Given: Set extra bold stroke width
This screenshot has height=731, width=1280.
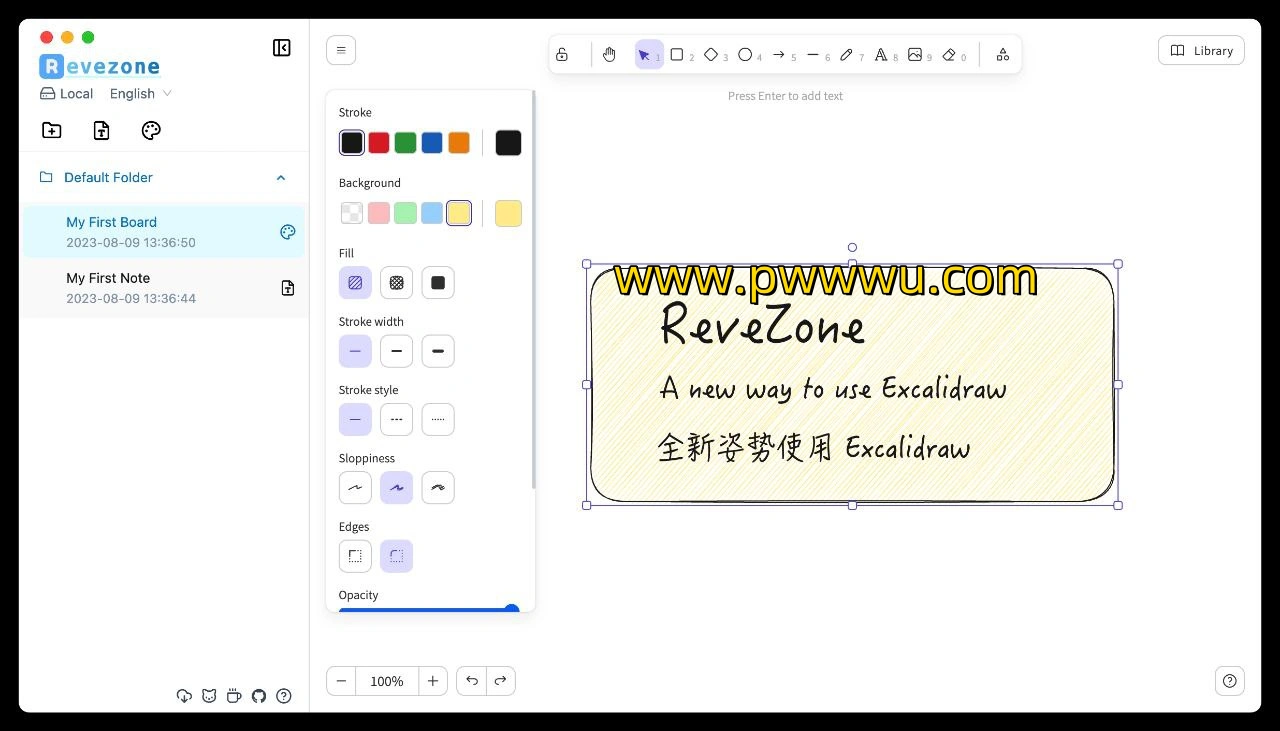Looking at the screenshot, I should point(438,352).
